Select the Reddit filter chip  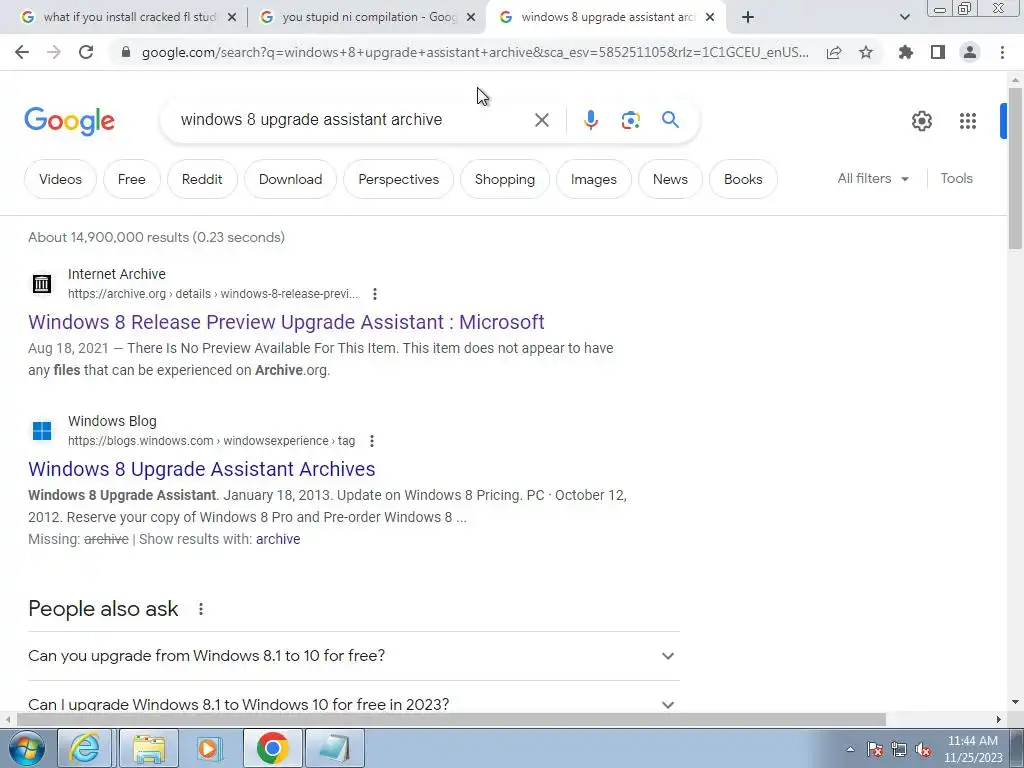tap(202, 179)
